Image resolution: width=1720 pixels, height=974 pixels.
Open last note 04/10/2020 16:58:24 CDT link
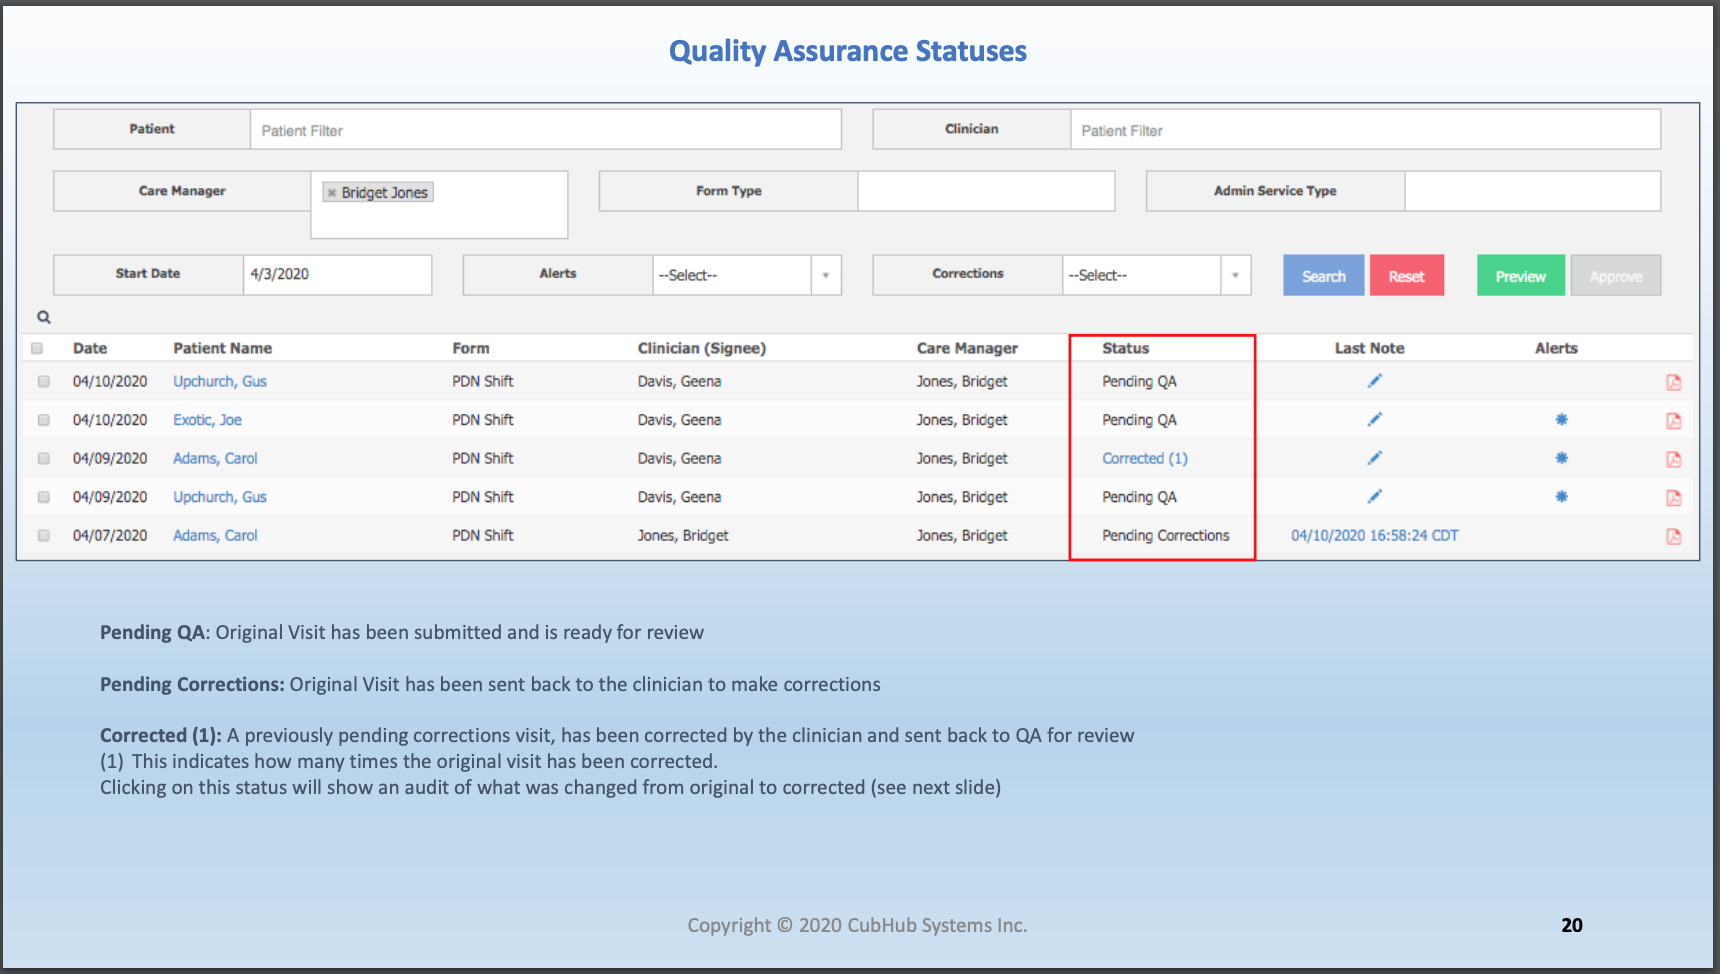click(1375, 535)
